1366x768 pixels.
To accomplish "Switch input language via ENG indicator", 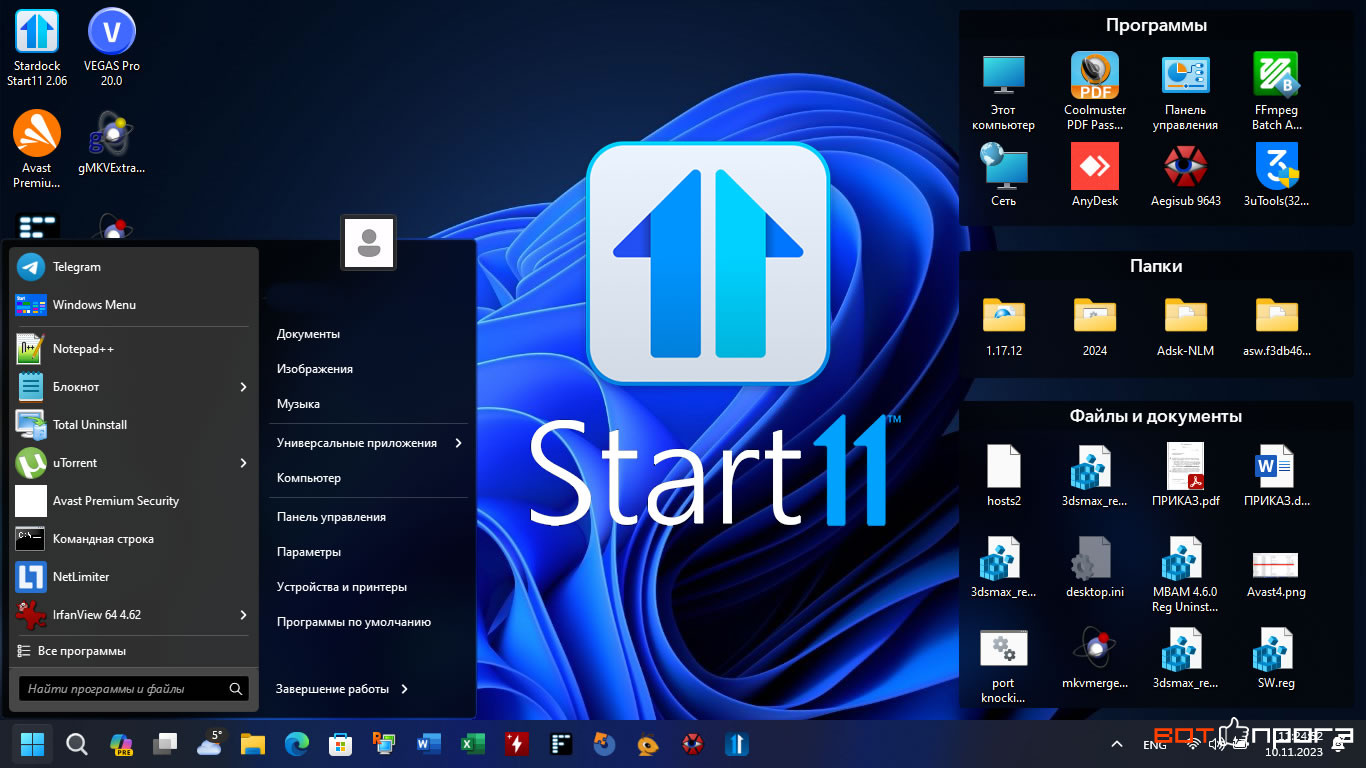I will point(1154,745).
